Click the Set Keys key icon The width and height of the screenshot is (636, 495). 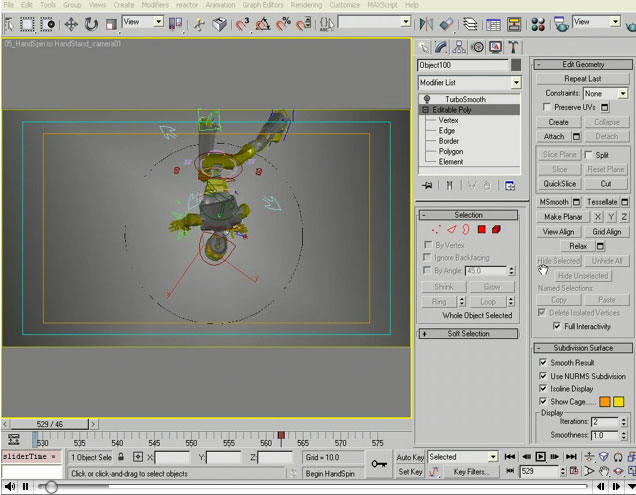pyautogui.click(x=379, y=463)
